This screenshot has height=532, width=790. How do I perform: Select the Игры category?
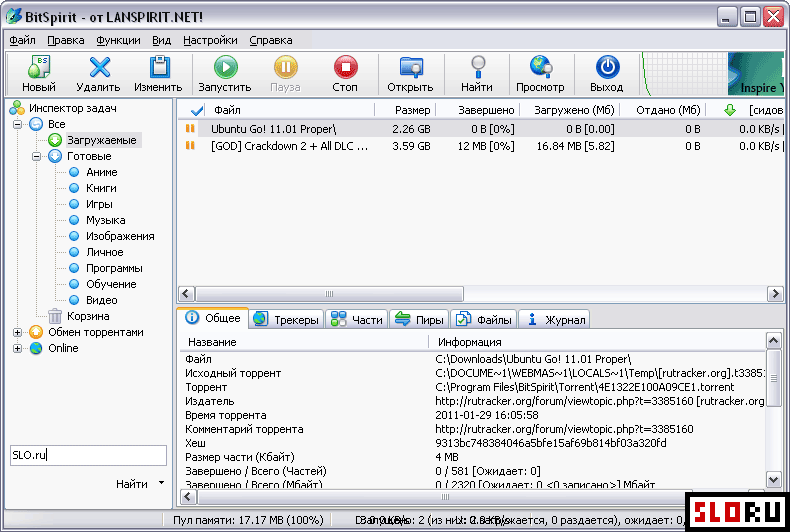[x=99, y=204]
